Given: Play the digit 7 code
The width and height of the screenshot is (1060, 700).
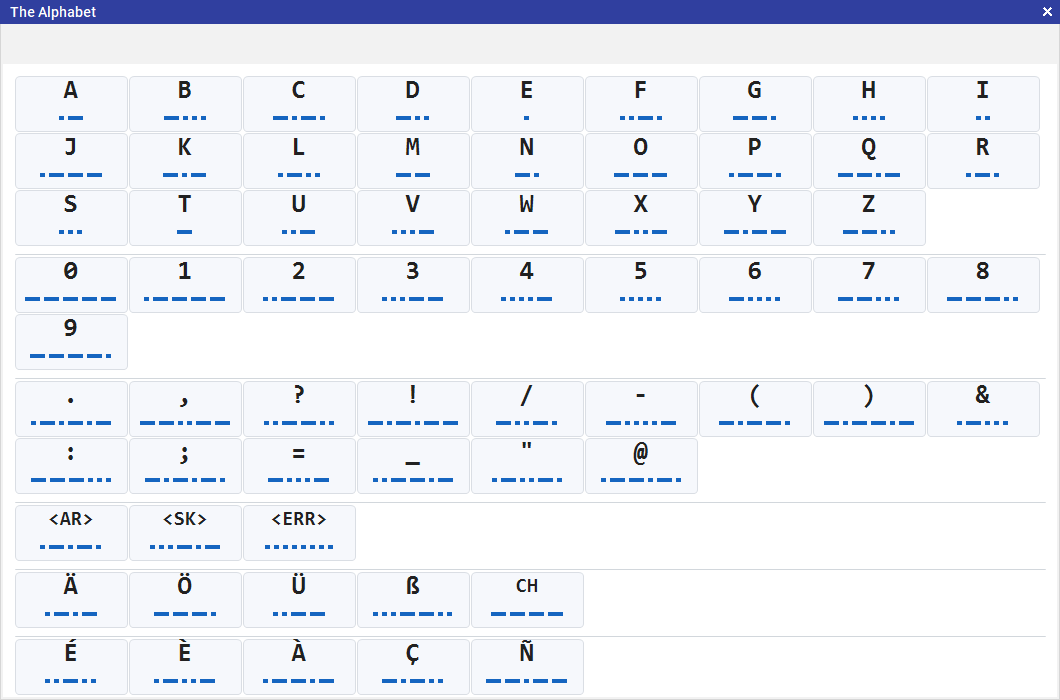Looking at the screenshot, I should [869, 285].
